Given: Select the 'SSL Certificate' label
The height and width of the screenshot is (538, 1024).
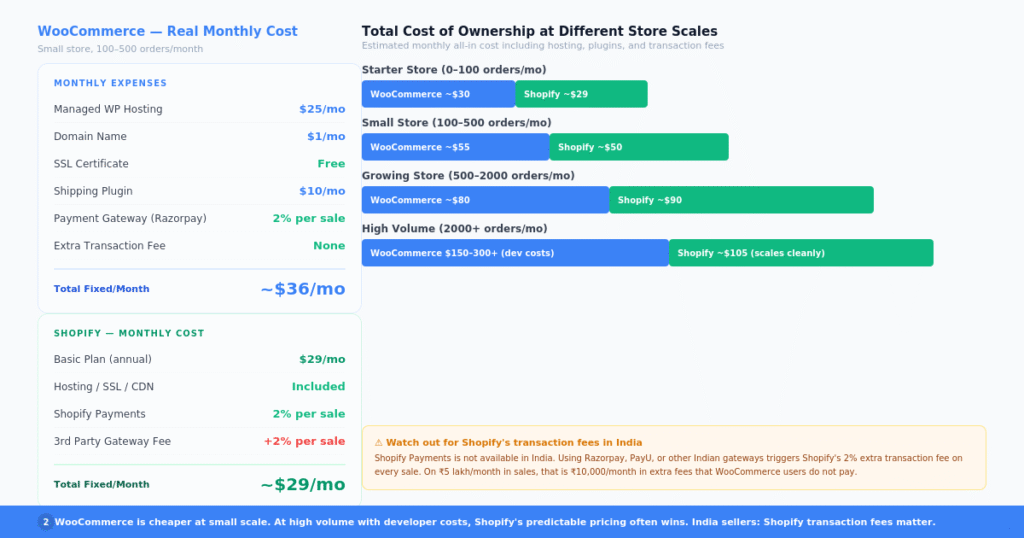Looking at the screenshot, I should click(x=91, y=164).
